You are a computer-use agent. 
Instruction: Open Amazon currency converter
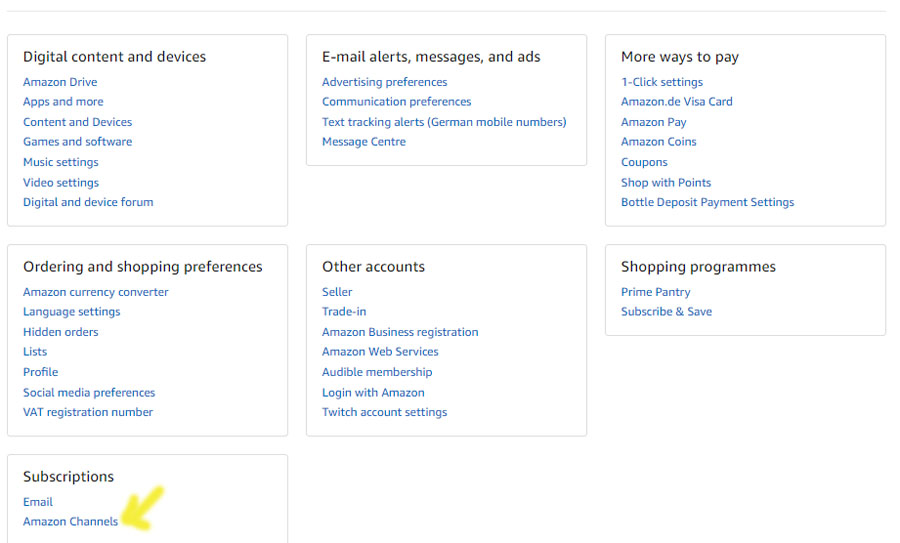[96, 292]
